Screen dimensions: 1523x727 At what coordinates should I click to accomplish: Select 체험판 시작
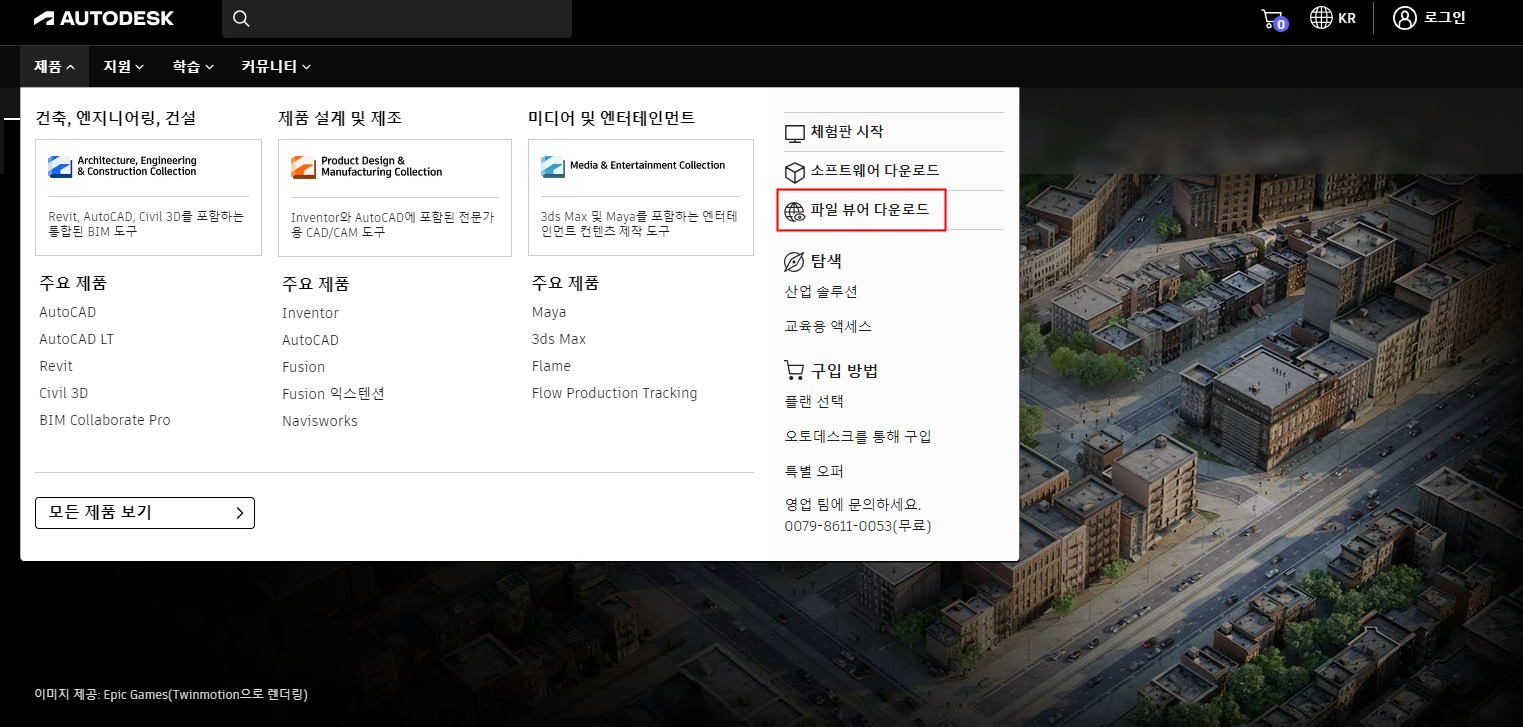tap(847, 132)
